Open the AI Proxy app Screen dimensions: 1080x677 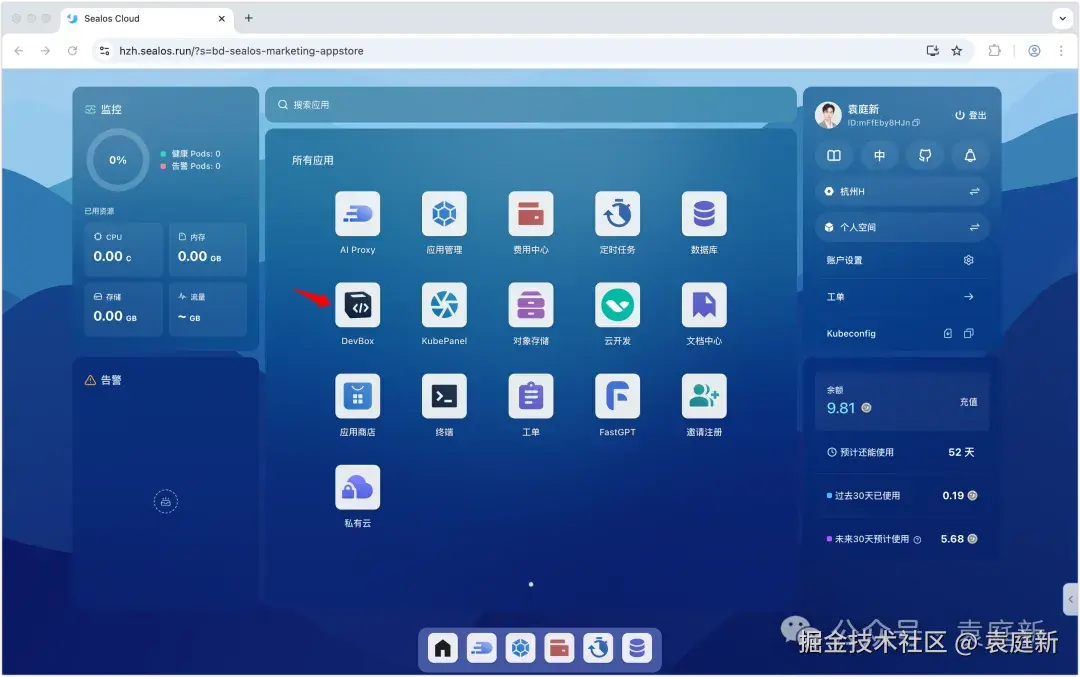tap(357, 213)
